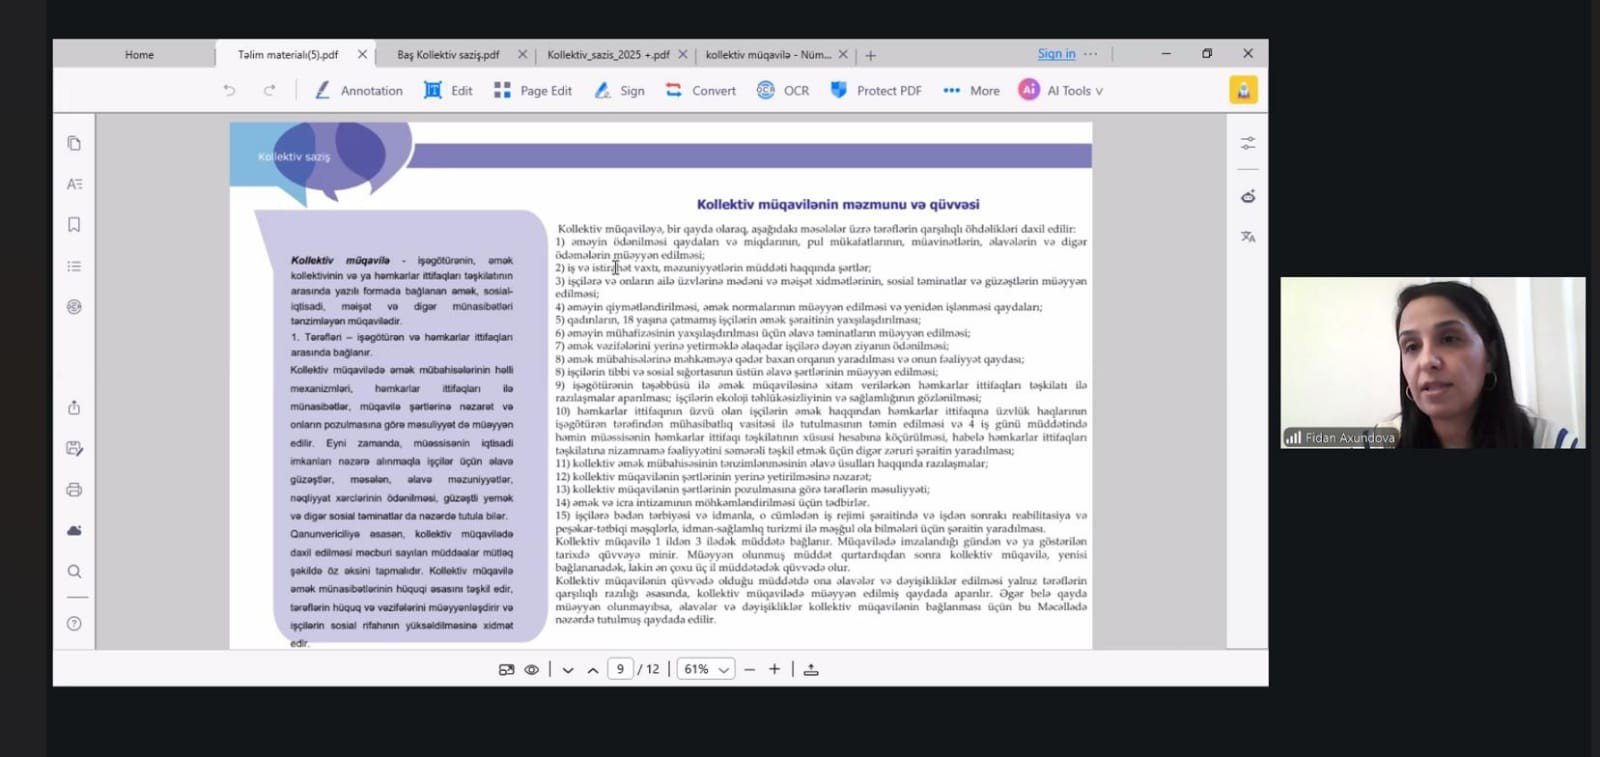The width and height of the screenshot is (1600, 757).
Task: Open a new tab with plus icon
Action: [870, 55]
